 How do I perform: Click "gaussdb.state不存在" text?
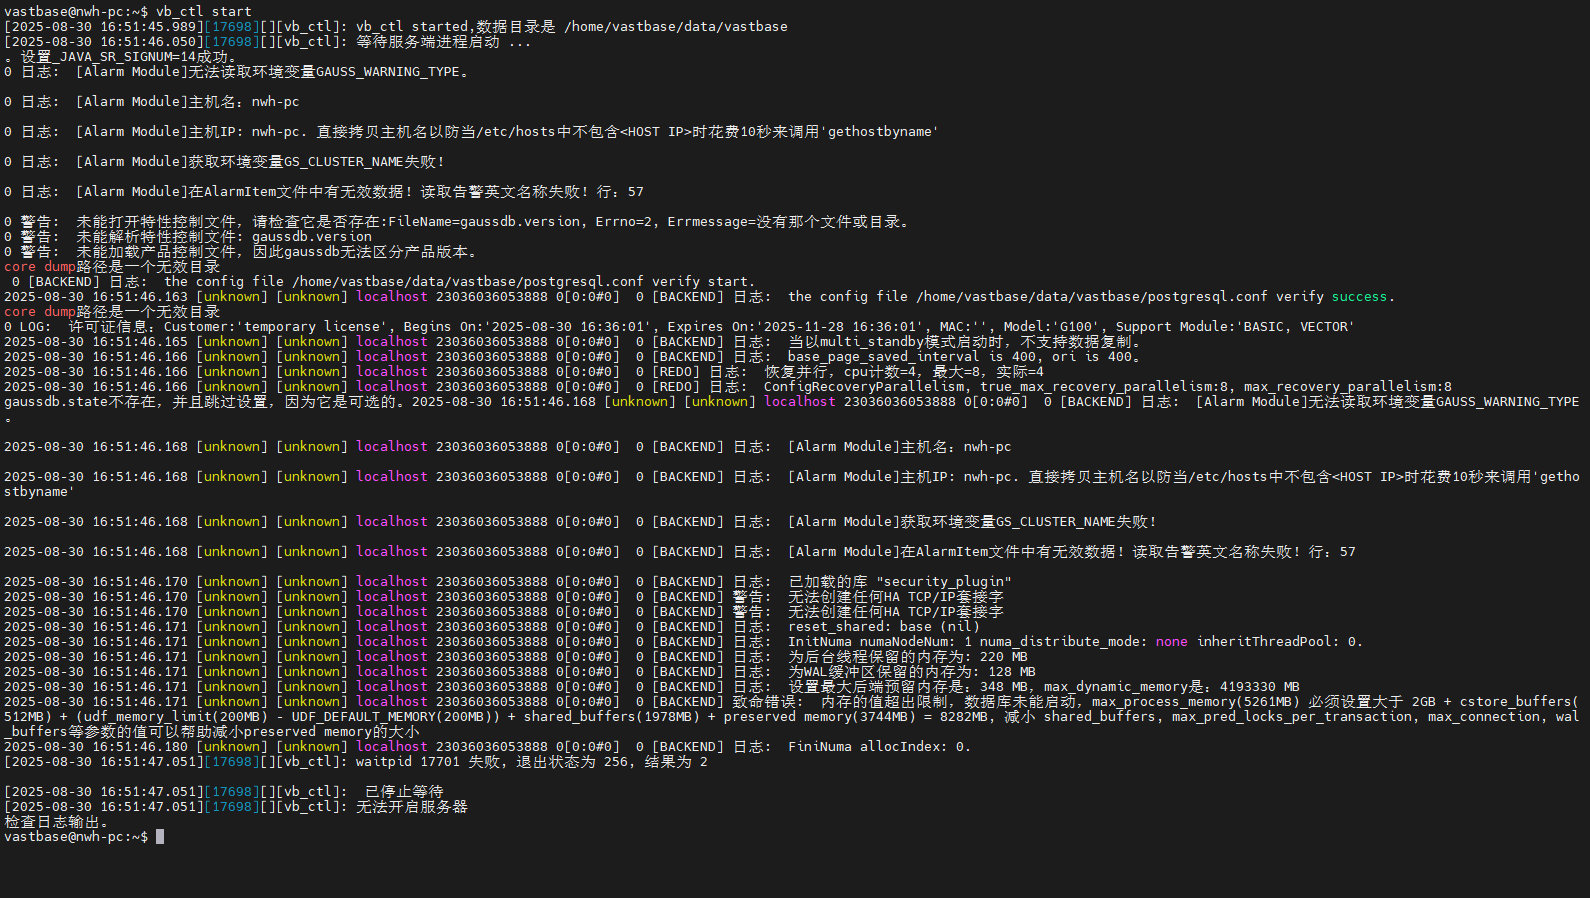(80, 402)
